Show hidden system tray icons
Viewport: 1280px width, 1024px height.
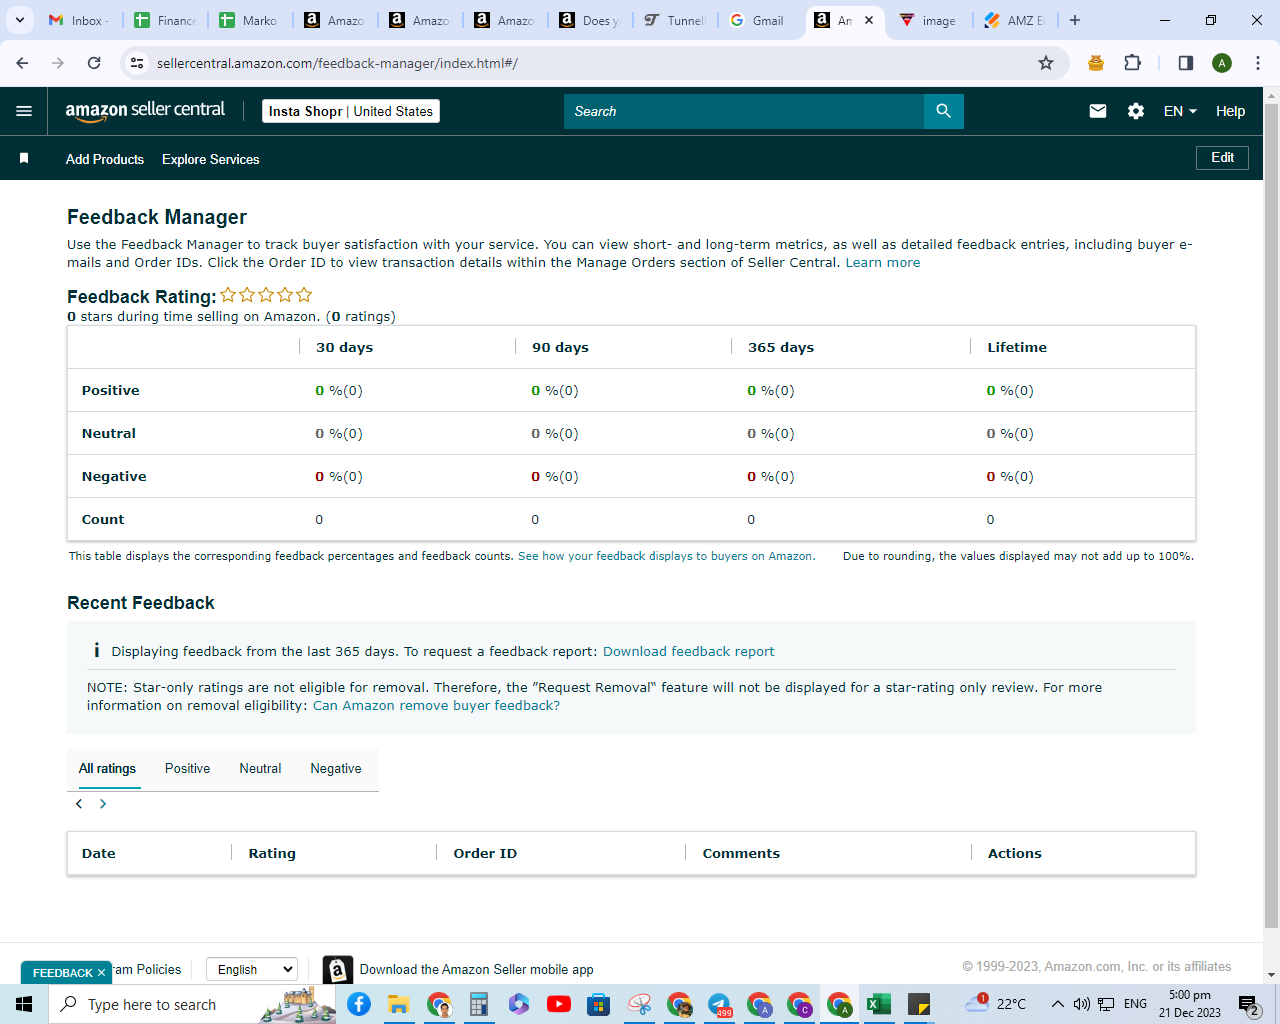pyautogui.click(x=1057, y=1004)
